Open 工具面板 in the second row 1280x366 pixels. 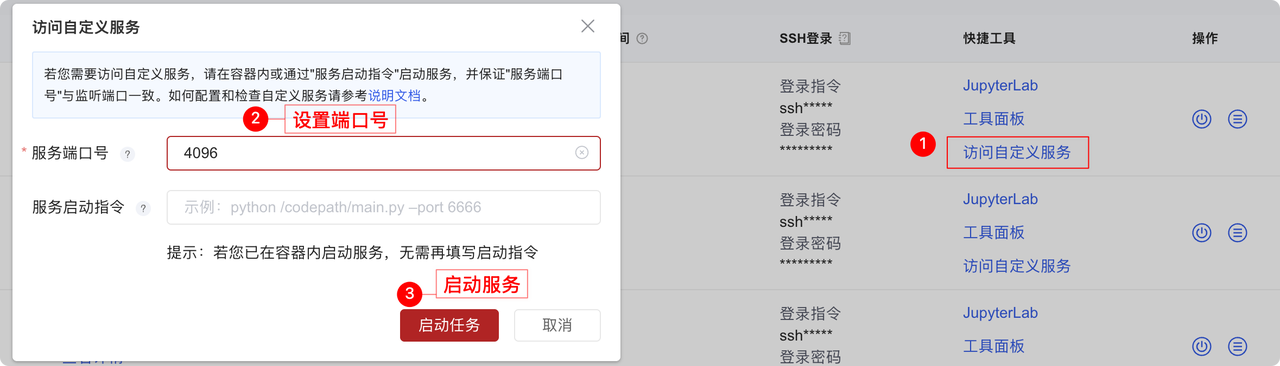pos(994,232)
